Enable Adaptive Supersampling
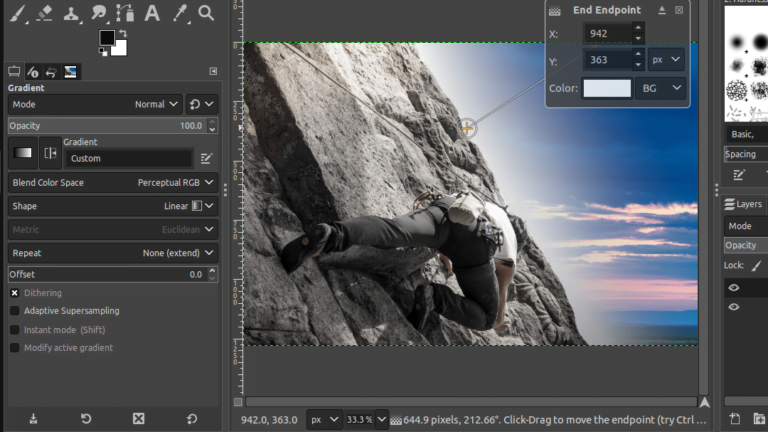 point(15,311)
